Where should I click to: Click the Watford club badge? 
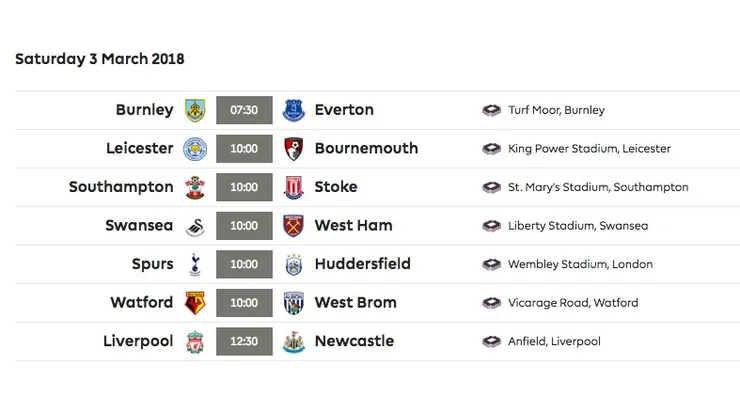[x=194, y=302]
